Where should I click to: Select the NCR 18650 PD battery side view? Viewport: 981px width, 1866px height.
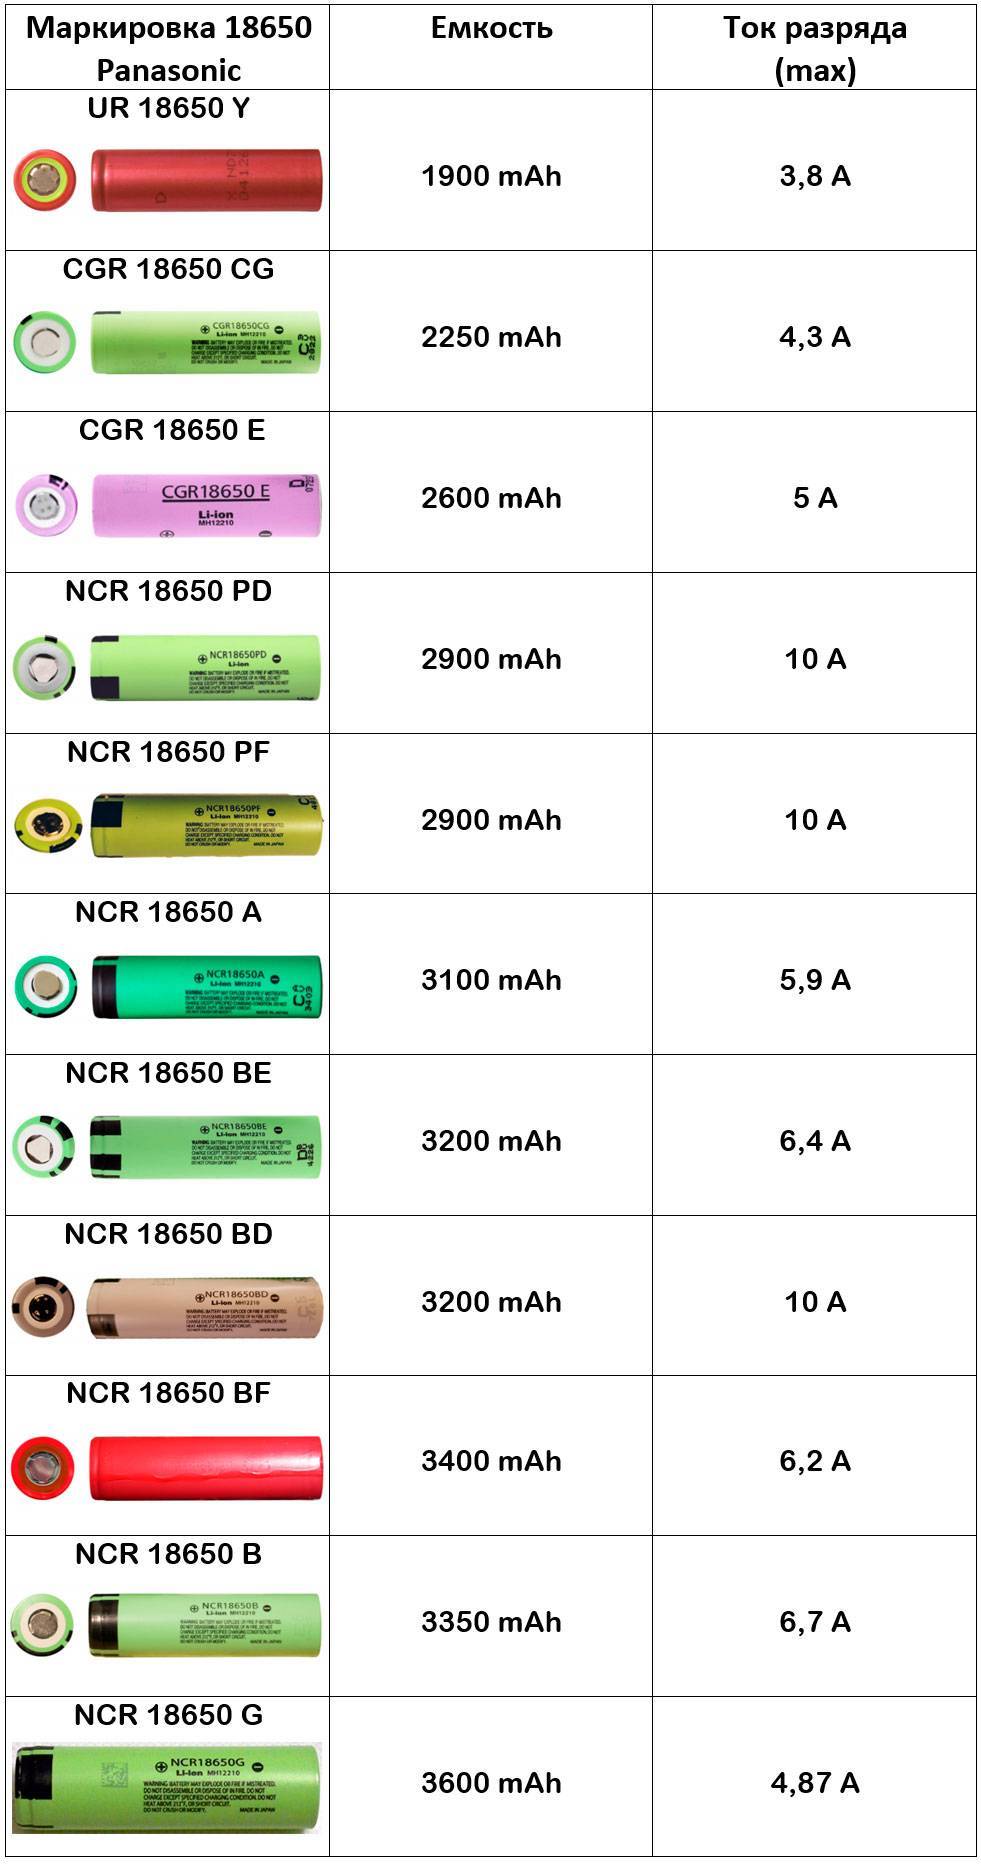click(x=206, y=666)
